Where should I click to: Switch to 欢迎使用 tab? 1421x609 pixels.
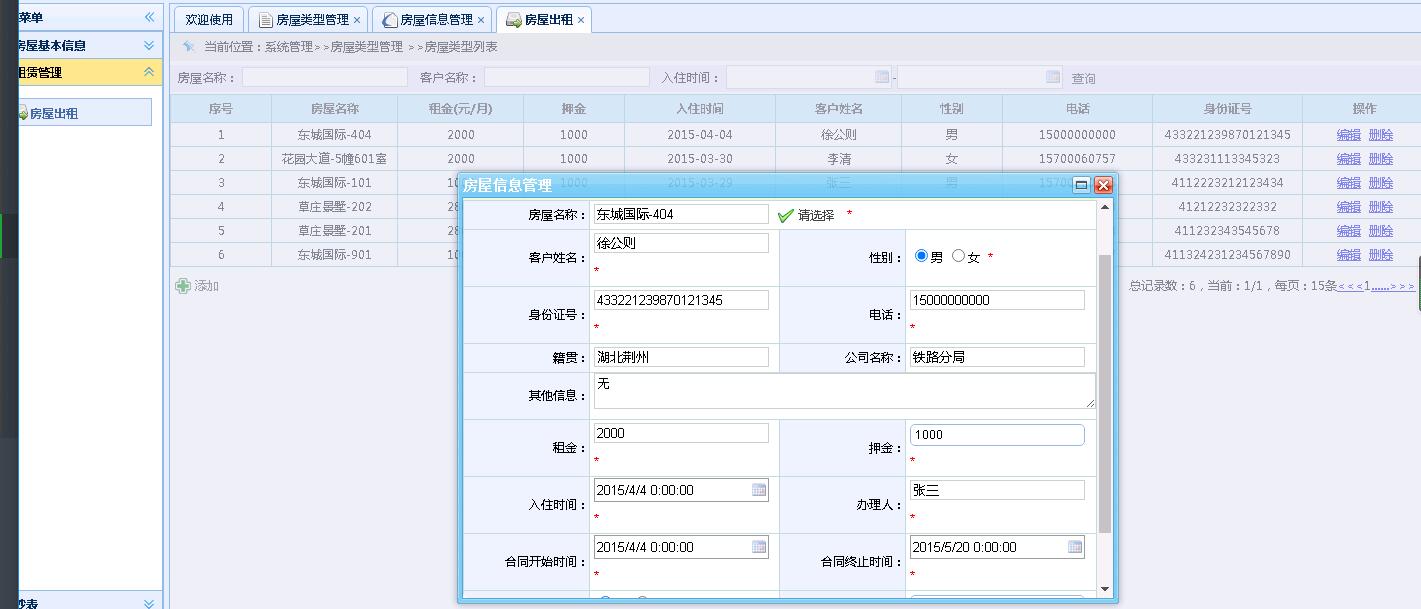click(x=208, y=20)
